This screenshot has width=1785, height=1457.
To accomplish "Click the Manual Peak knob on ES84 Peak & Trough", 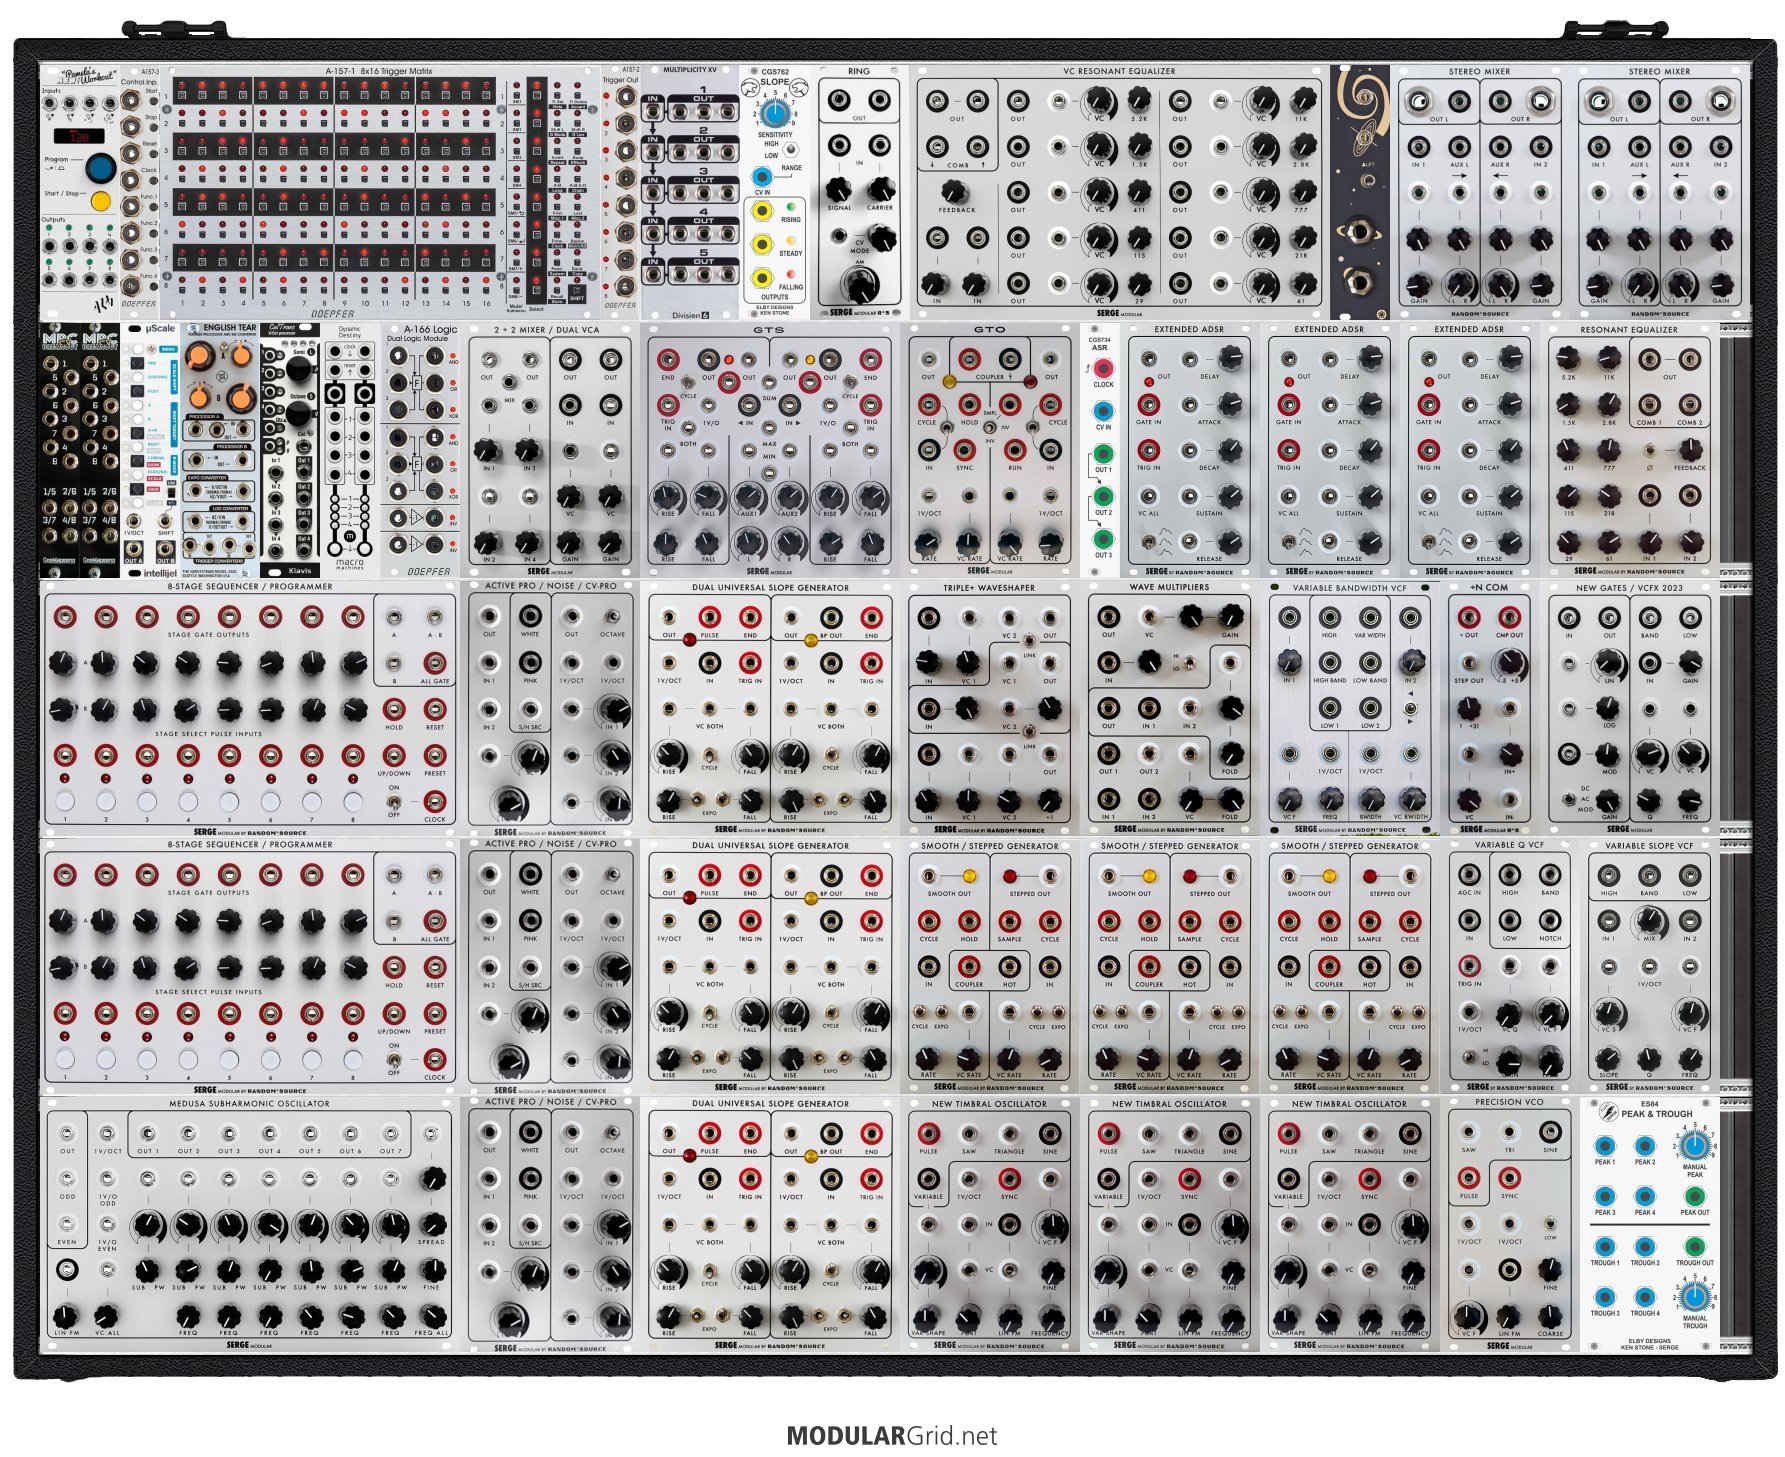I will tap(1693, 1145).
